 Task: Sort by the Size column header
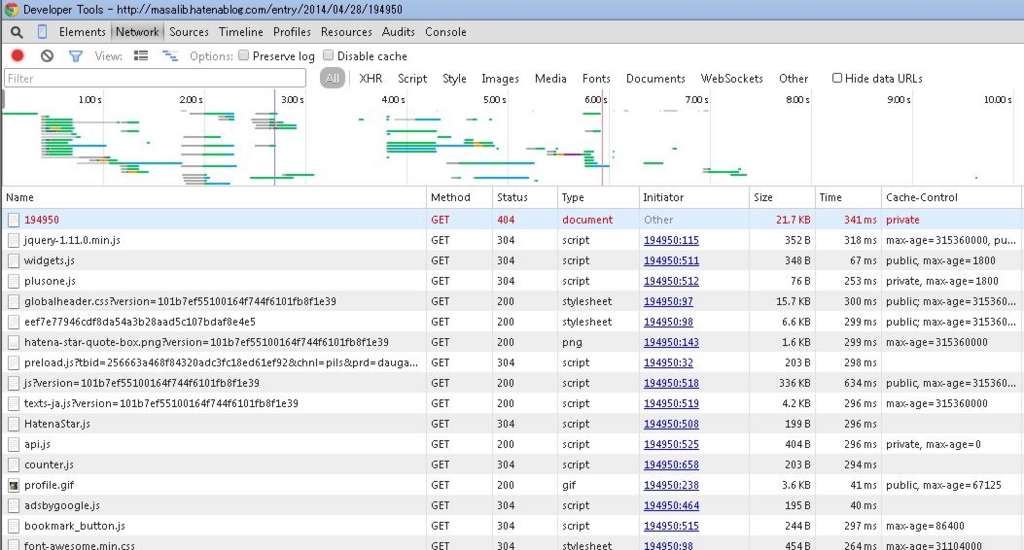click(x=782, y=197)
